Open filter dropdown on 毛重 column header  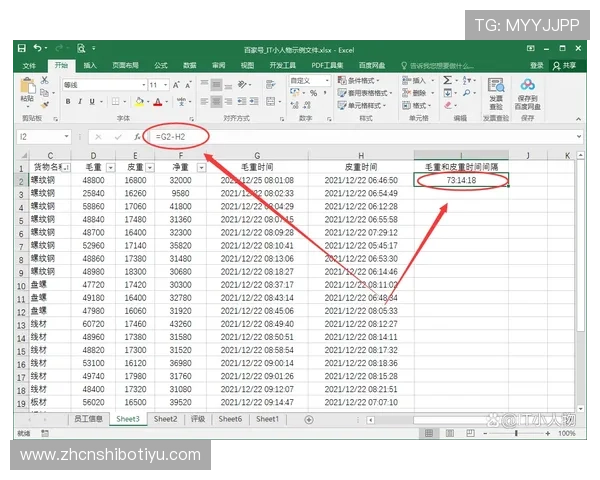click(x=110, y=167)
